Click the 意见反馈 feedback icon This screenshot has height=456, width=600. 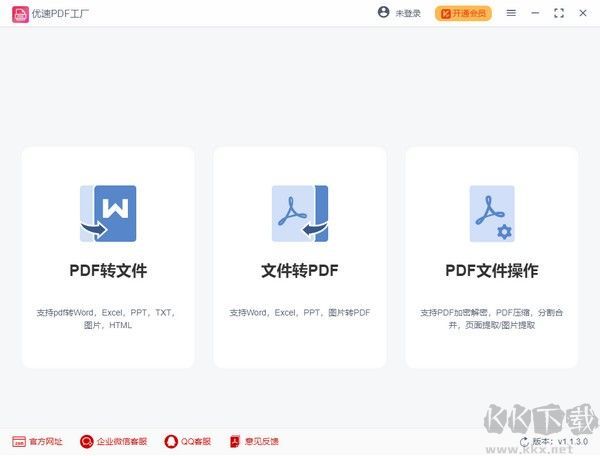pos(235,441)
